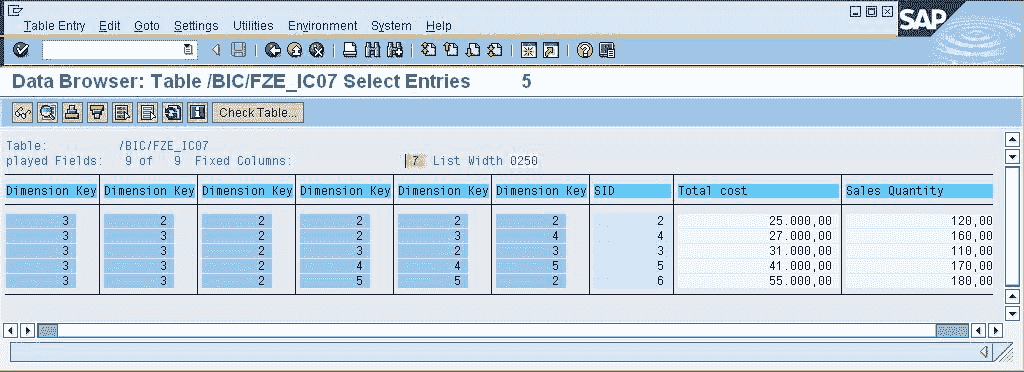1024x372 pixels.
Task: Select the Total cost cell 41.000,00
Action: (x=756, y=266)
